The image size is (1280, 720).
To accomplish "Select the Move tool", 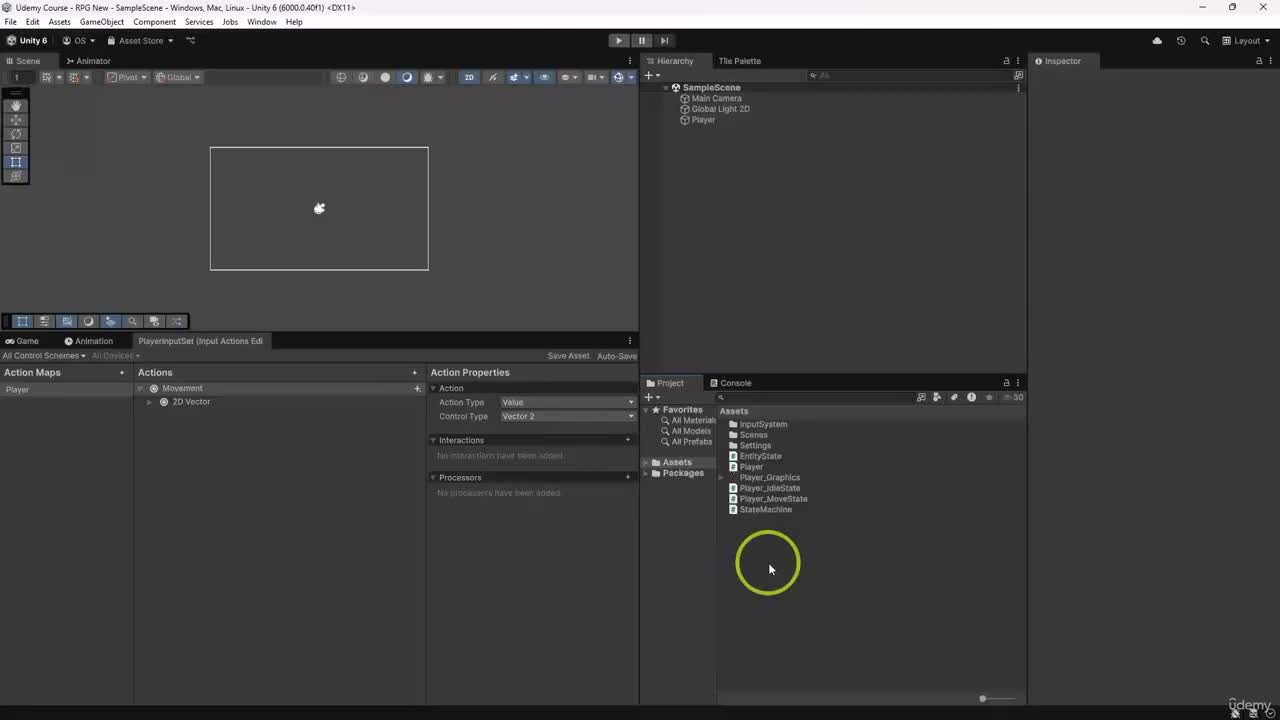I will (x=16, y=120).
